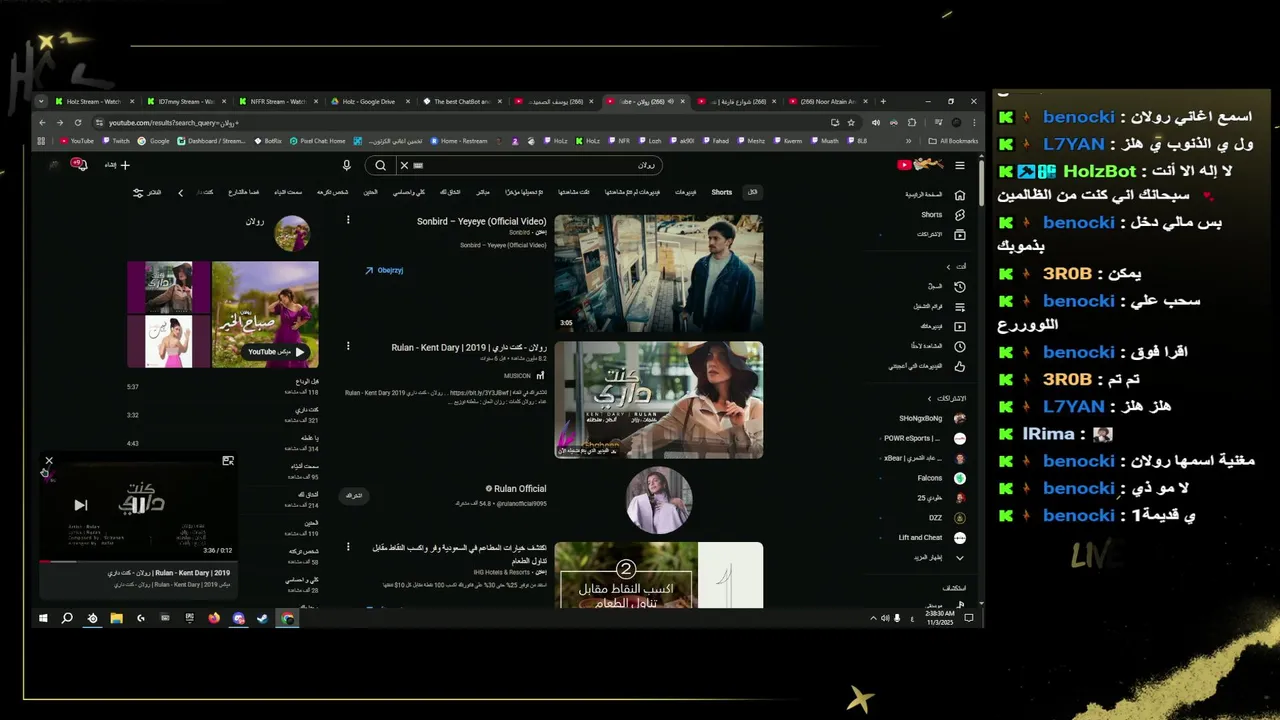Reload the page in Chrome

tap(76, 122)
